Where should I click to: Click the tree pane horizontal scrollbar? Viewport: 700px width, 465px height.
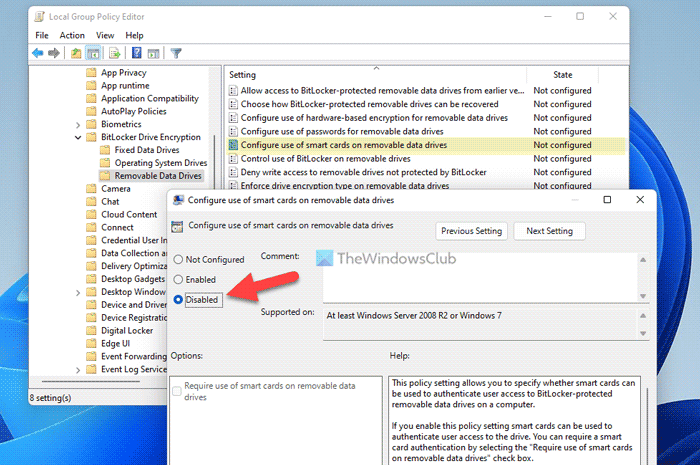pyautogui.click(x=91, y=382)
